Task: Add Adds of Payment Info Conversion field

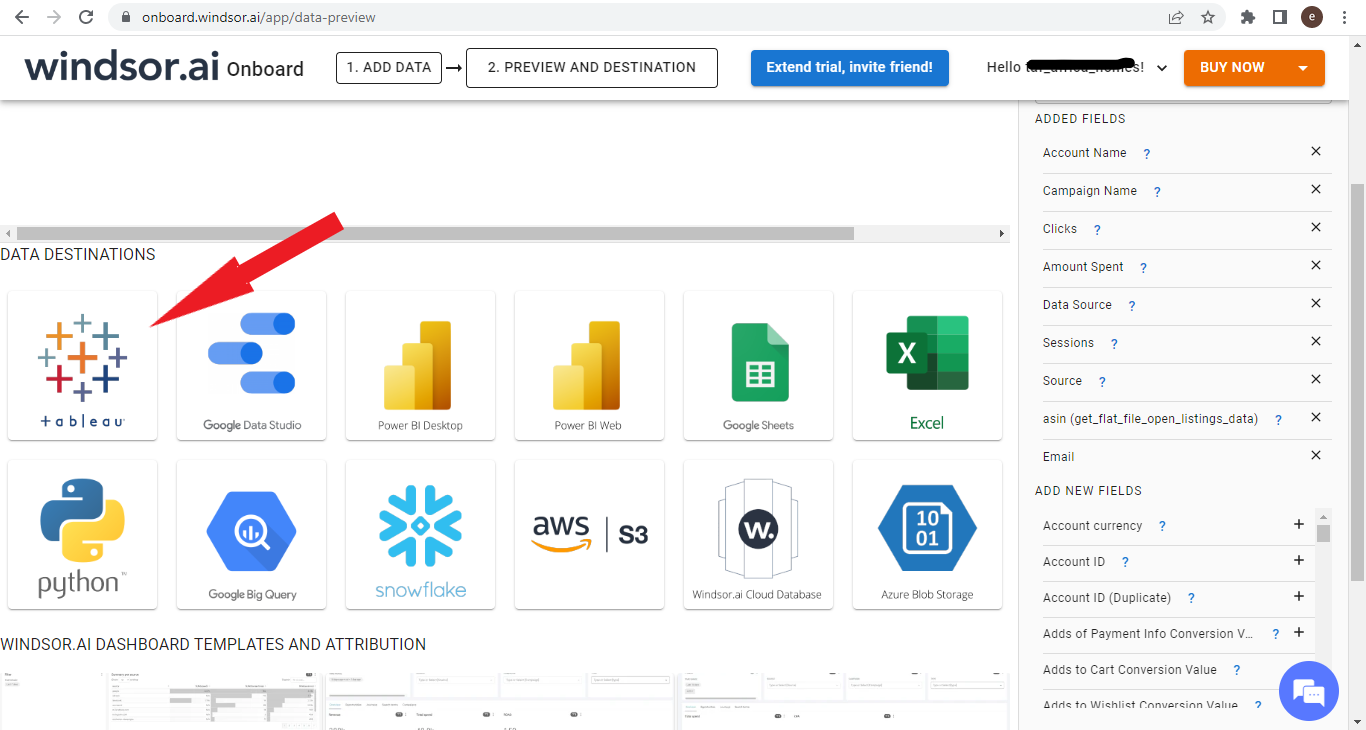Action: tap(1299, 632)
